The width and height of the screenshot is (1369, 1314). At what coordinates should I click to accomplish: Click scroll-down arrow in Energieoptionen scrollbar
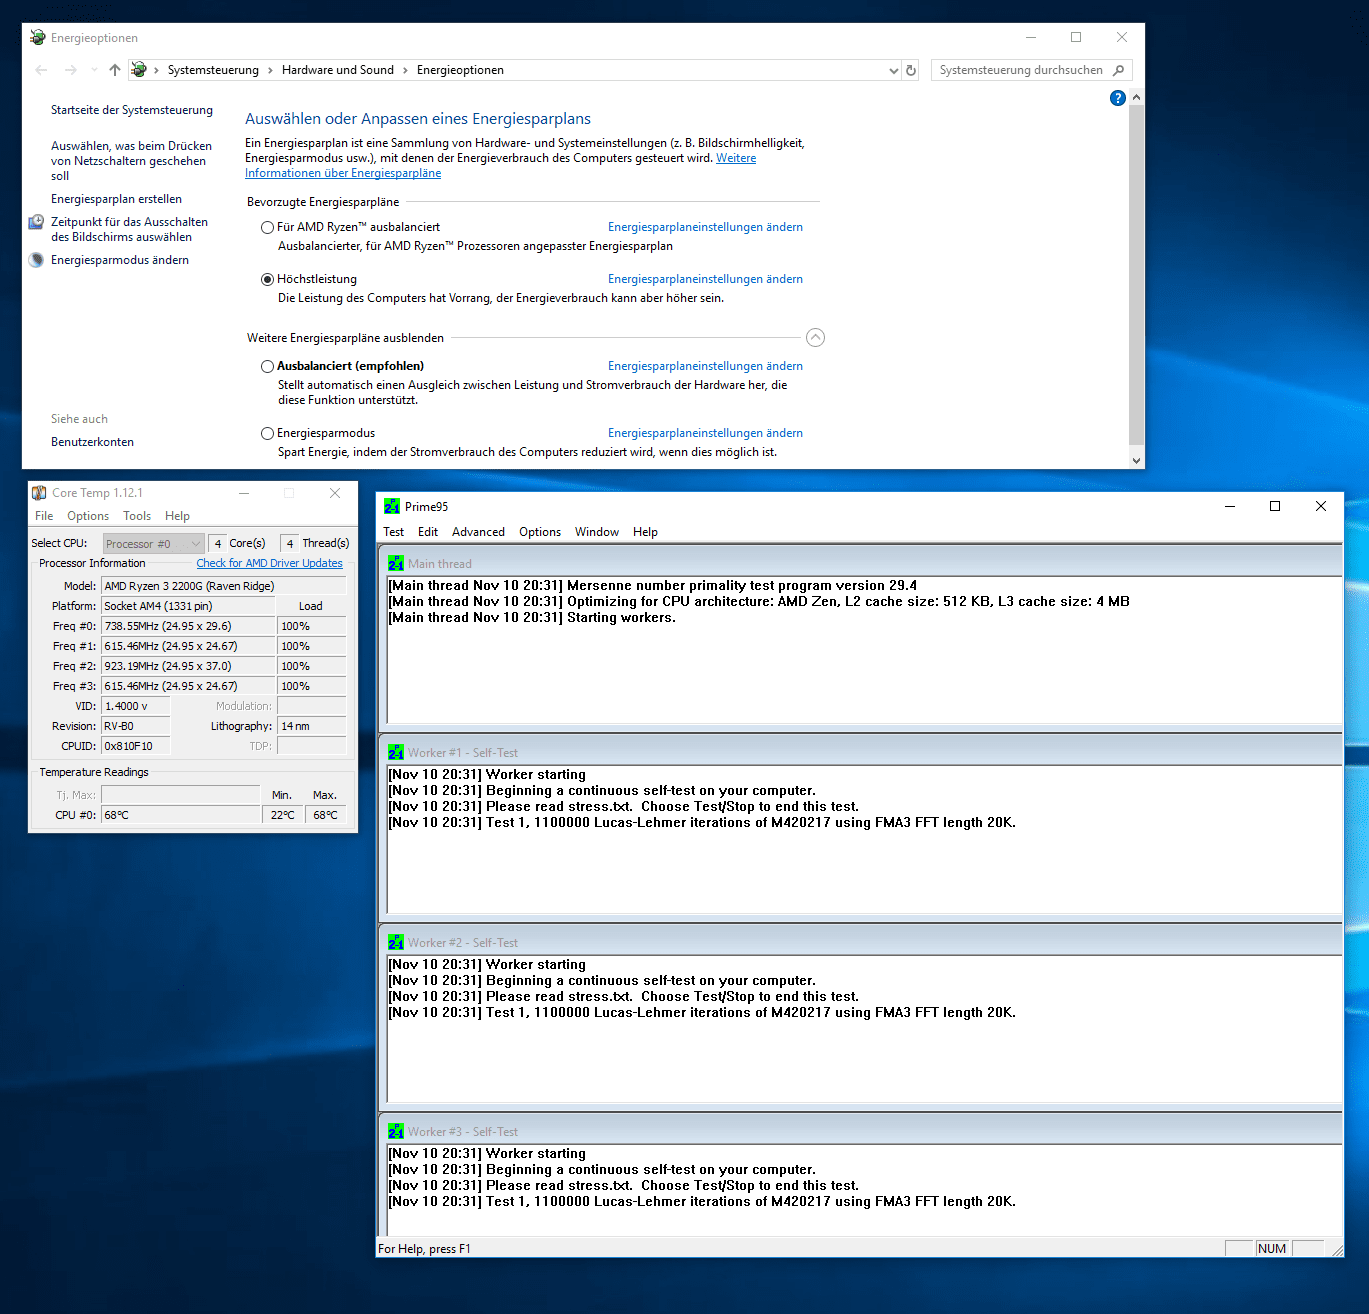(1136, 460)
